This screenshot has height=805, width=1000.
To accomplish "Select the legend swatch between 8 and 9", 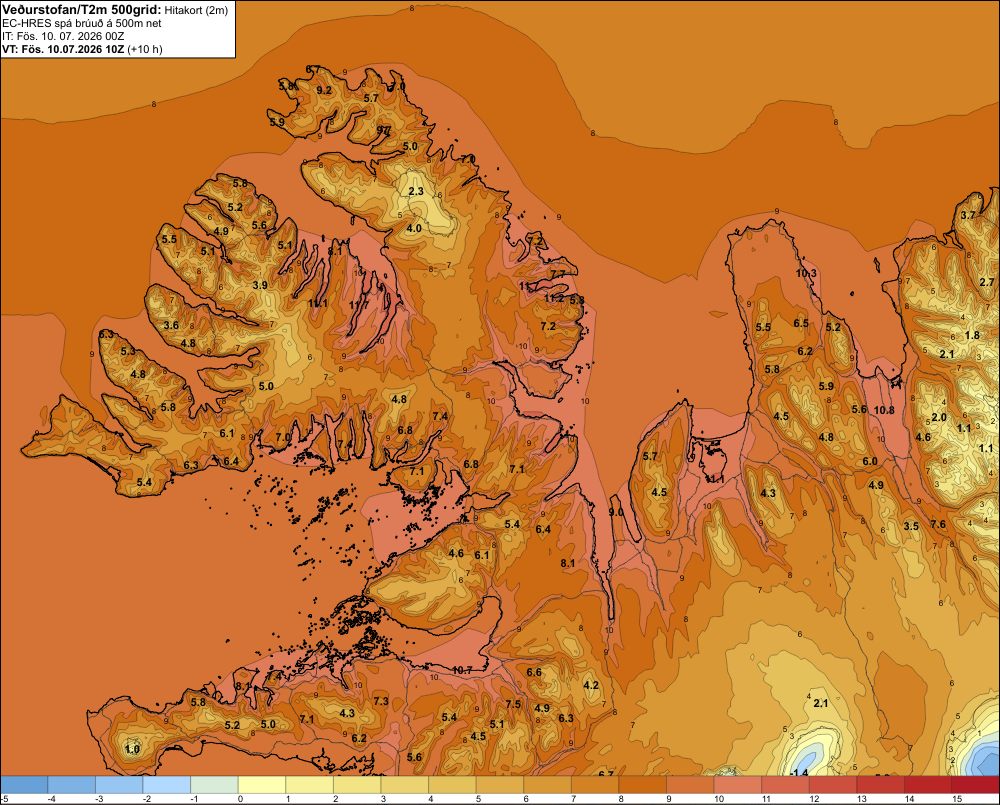I will [x=642, y=785].
